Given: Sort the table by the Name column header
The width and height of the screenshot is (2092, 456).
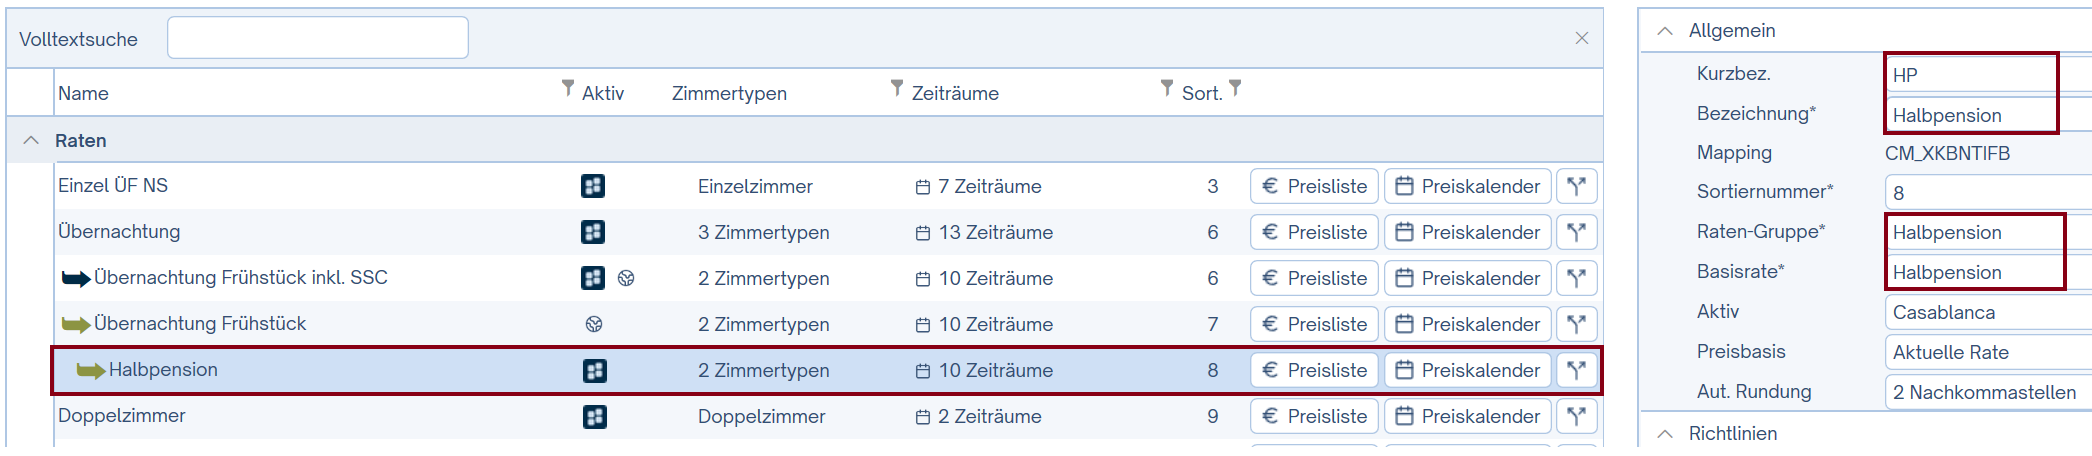Looking at the screenshot, I should point(83,93).
